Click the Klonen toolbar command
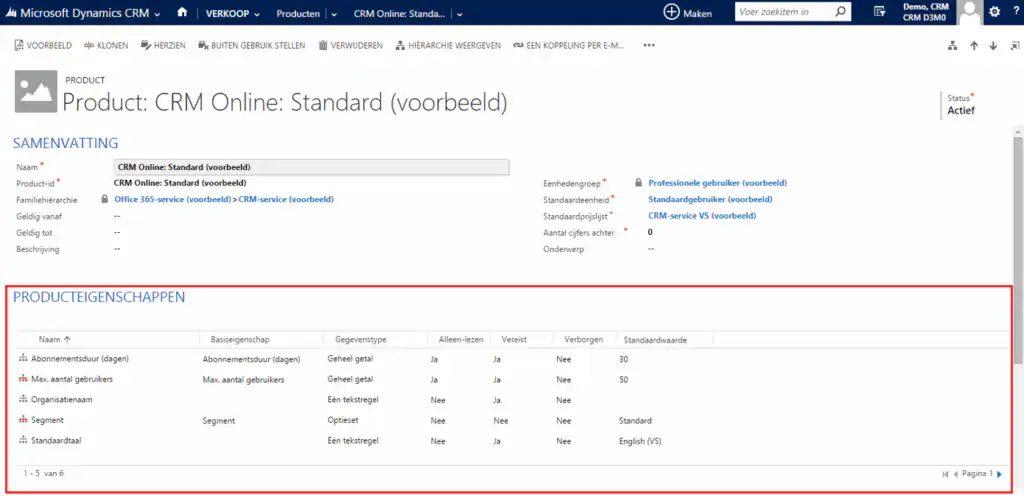This screenshot has height=498, width=1024. (x=106, y=45)
